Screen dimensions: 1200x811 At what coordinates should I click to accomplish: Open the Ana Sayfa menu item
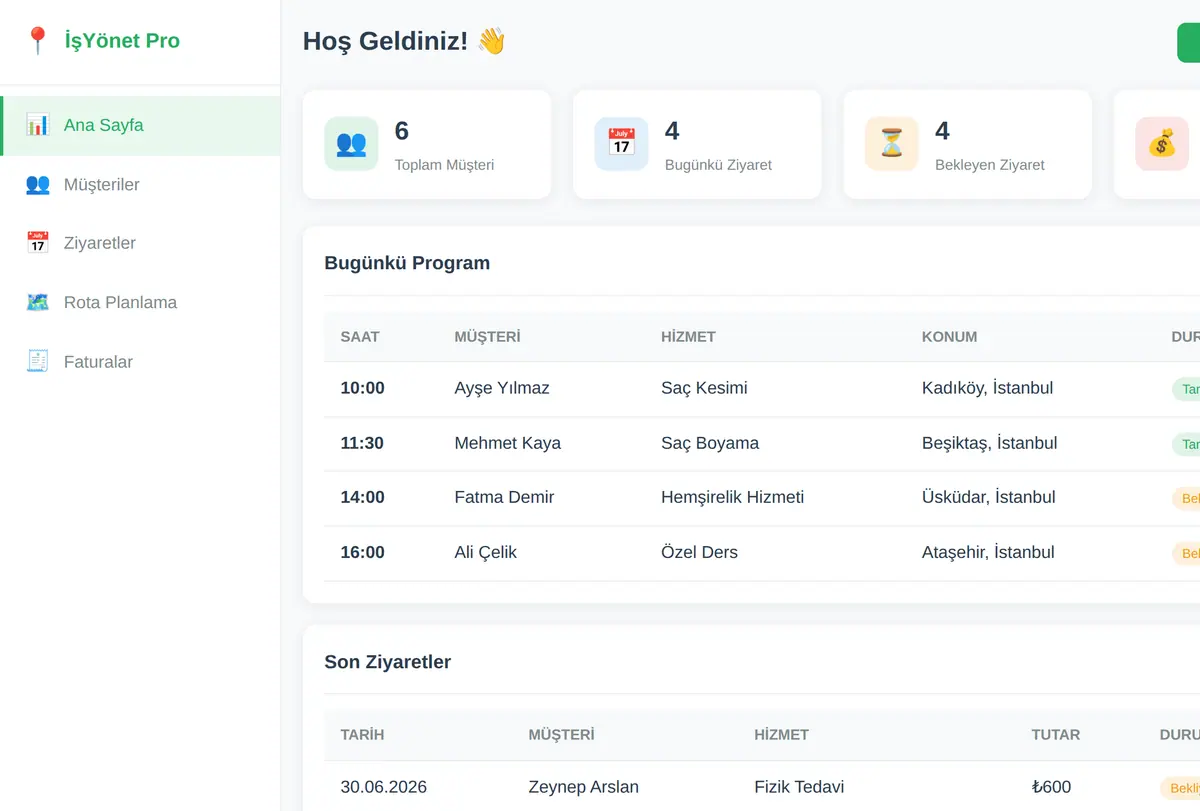pyautogui.click(x=141, y=125)
